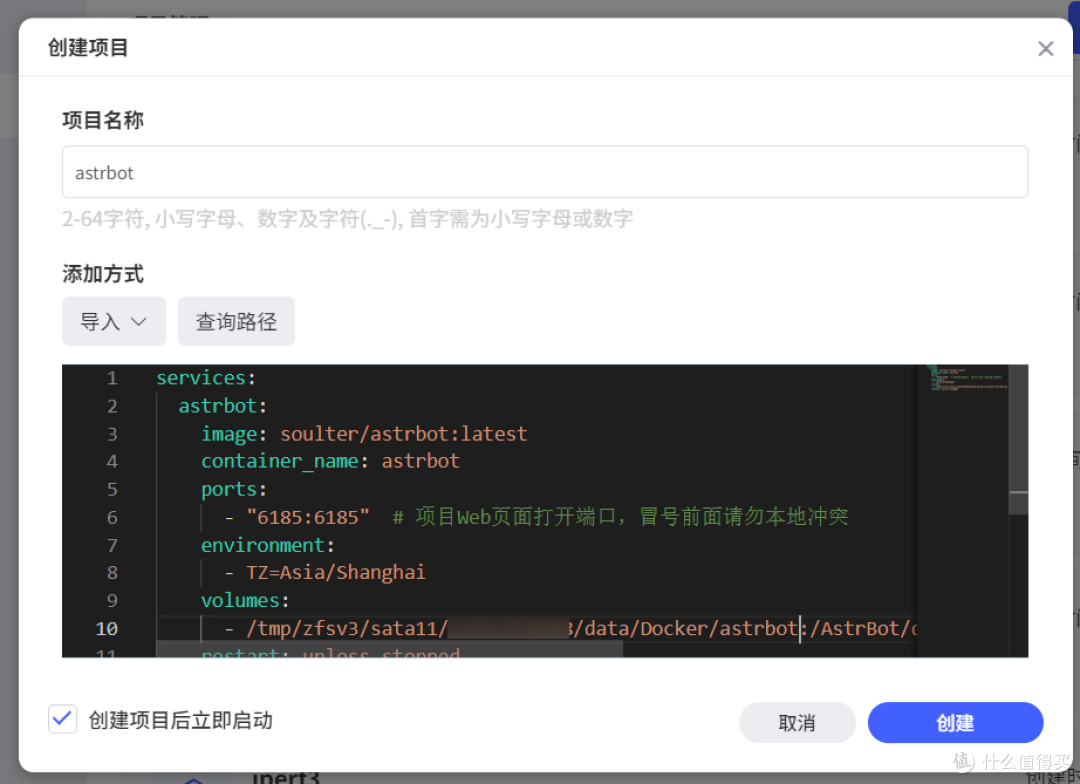This screenshot has height=784, width=1080.
Task: Close the 创建项目 dialog with the X icon
Action: coord(1046,48)
